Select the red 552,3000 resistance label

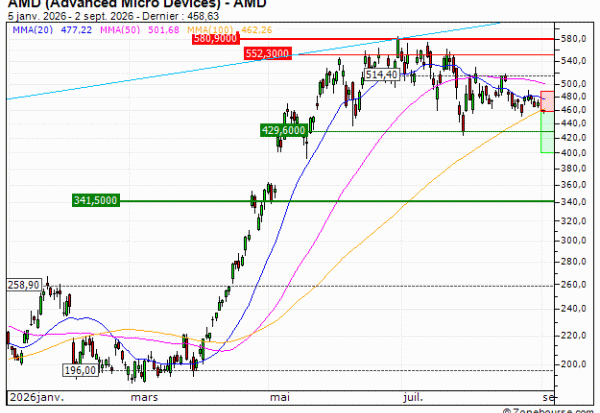tap(267, 54)
